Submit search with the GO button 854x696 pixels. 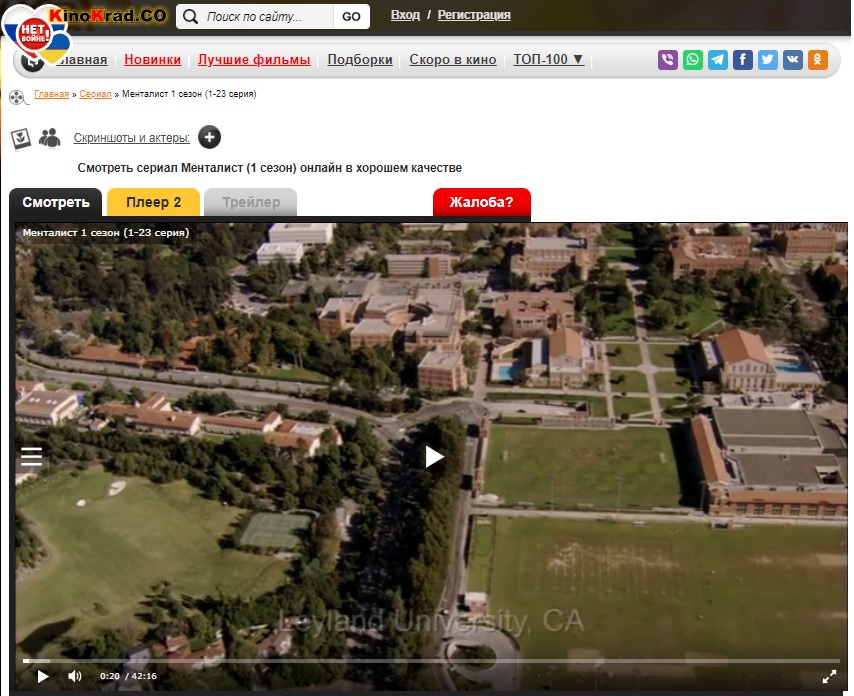[x=351, y=16]
